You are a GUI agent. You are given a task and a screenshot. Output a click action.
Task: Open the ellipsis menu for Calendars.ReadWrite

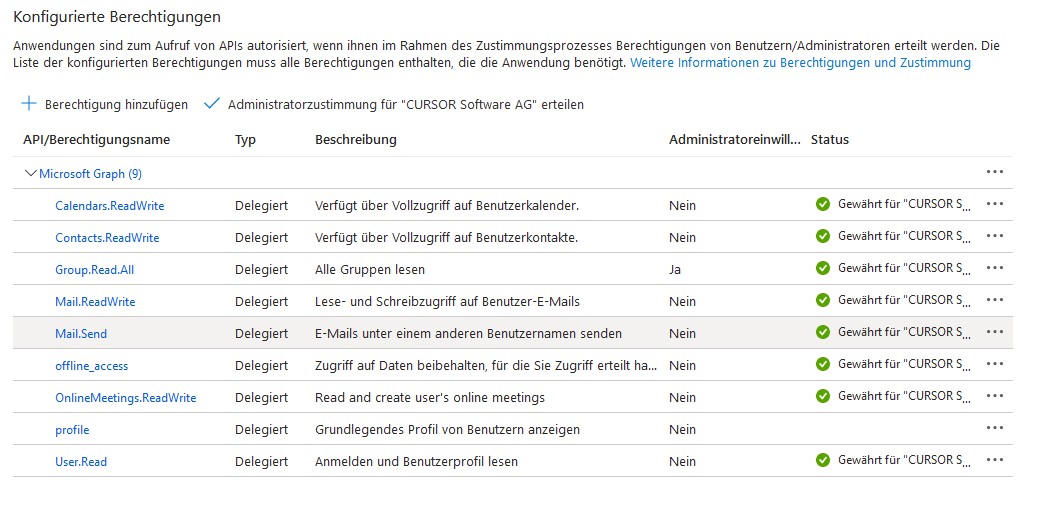click(994, 204)
